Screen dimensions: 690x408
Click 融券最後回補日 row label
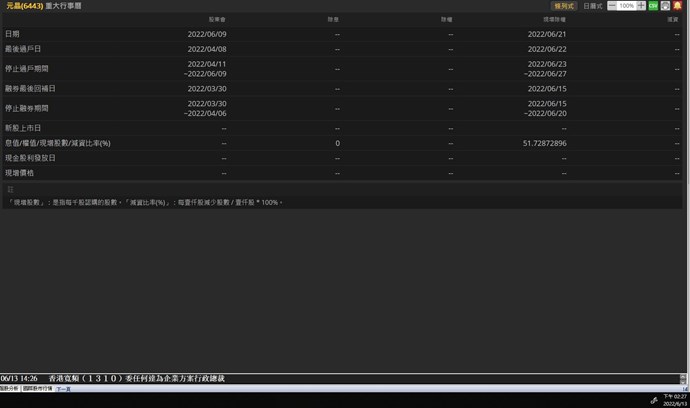30,88
